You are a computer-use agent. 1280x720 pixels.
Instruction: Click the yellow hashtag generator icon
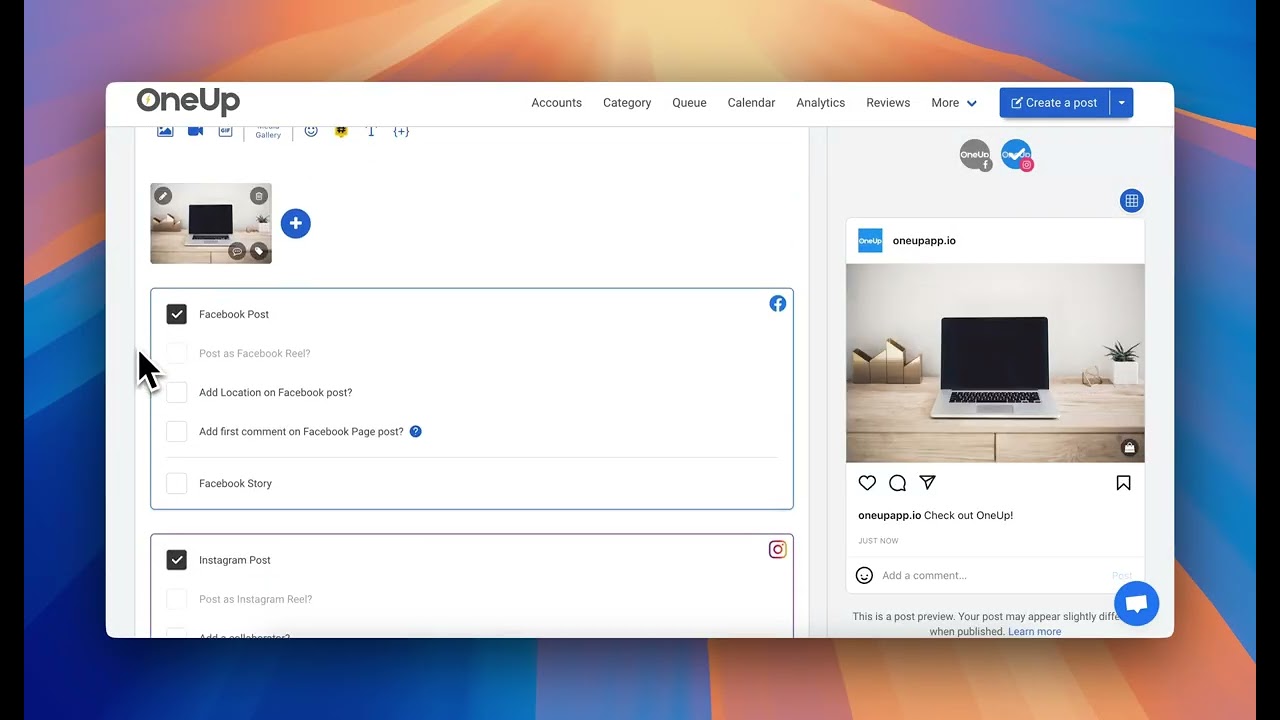pos(341,131)
